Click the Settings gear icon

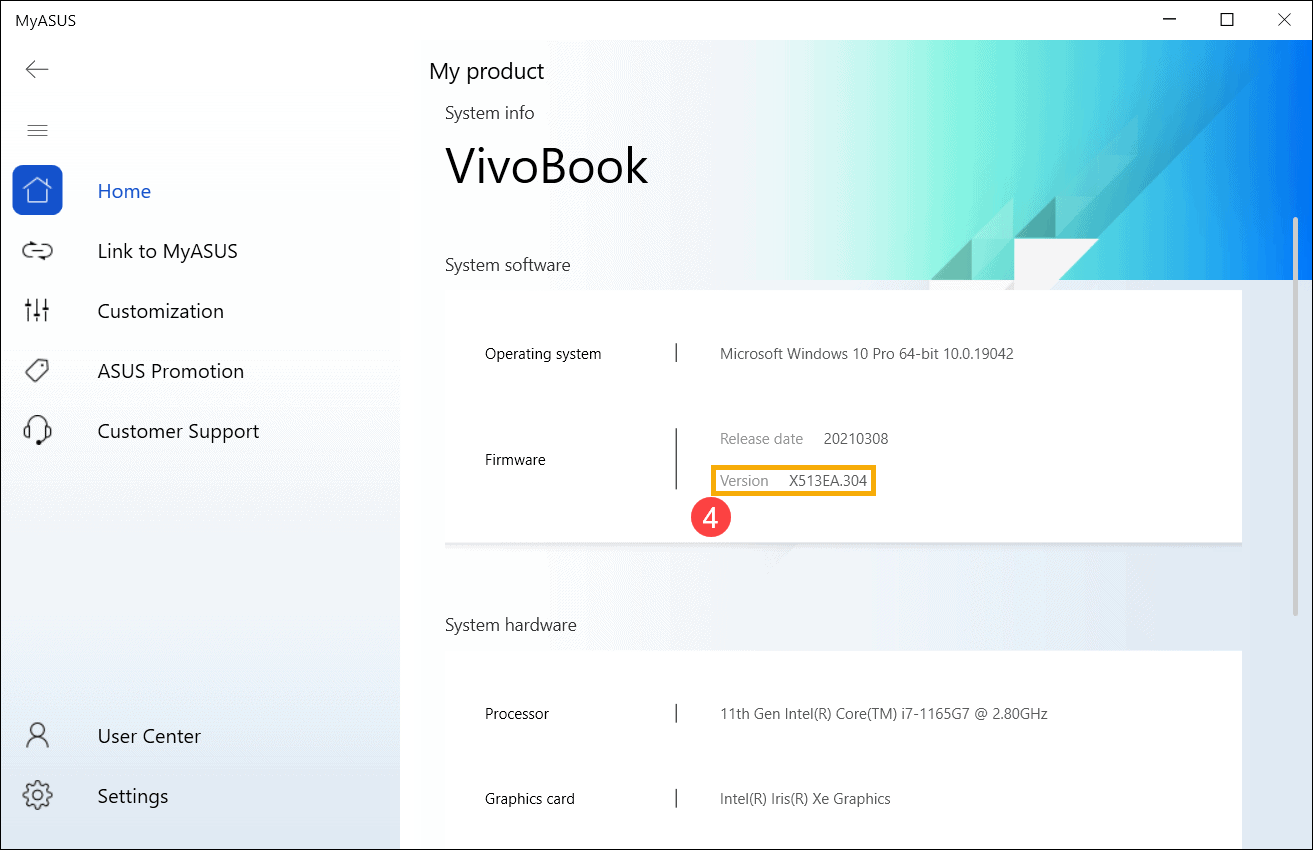[x=37, y=796]
